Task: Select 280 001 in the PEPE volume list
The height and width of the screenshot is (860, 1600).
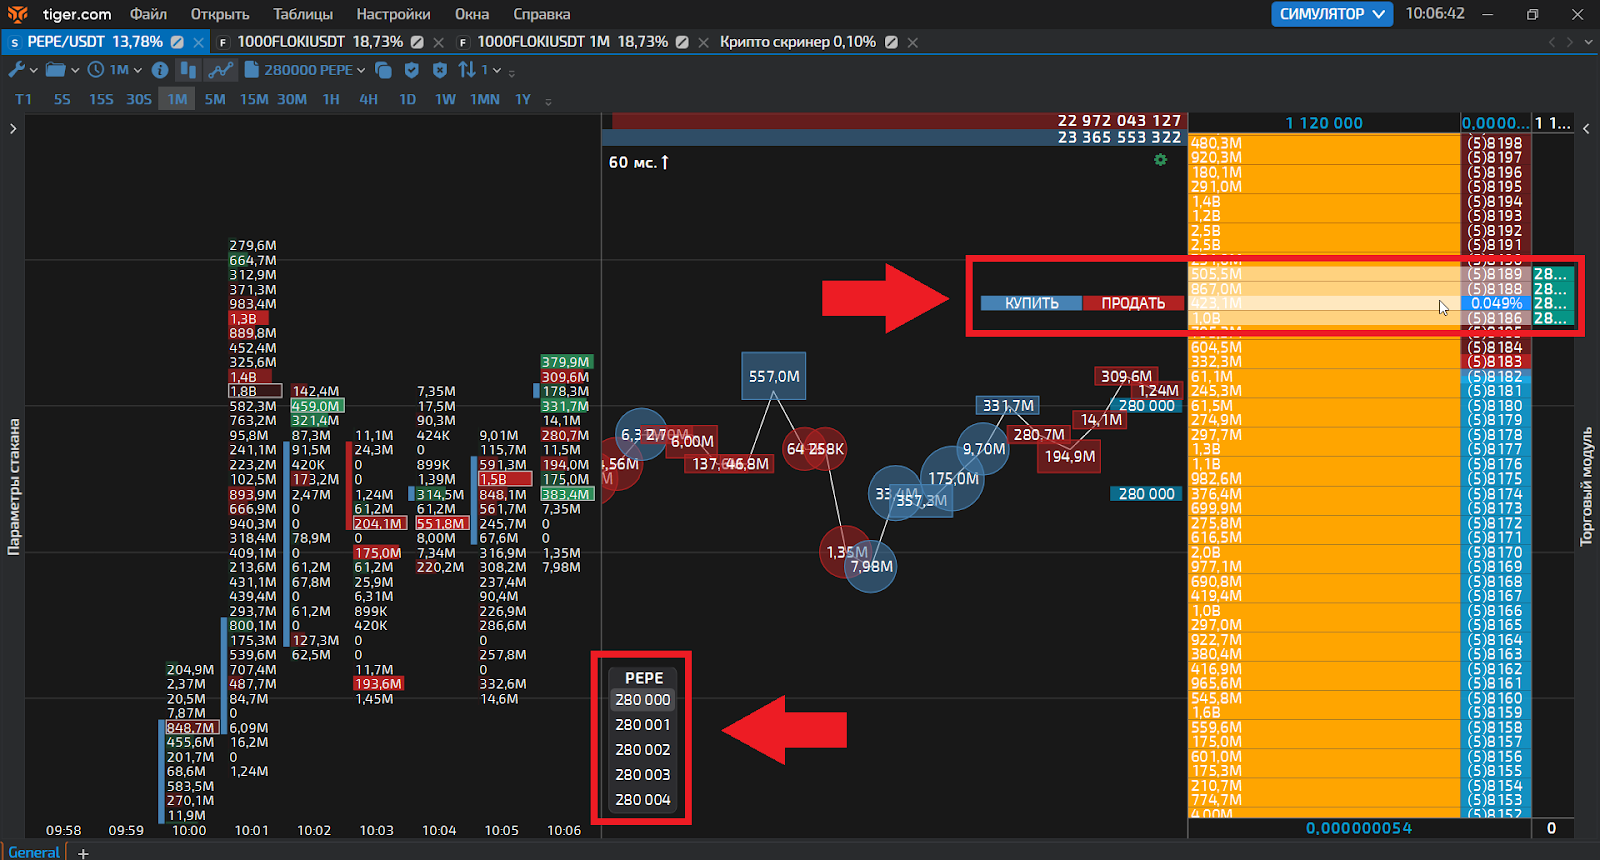Action: (643, 725)
